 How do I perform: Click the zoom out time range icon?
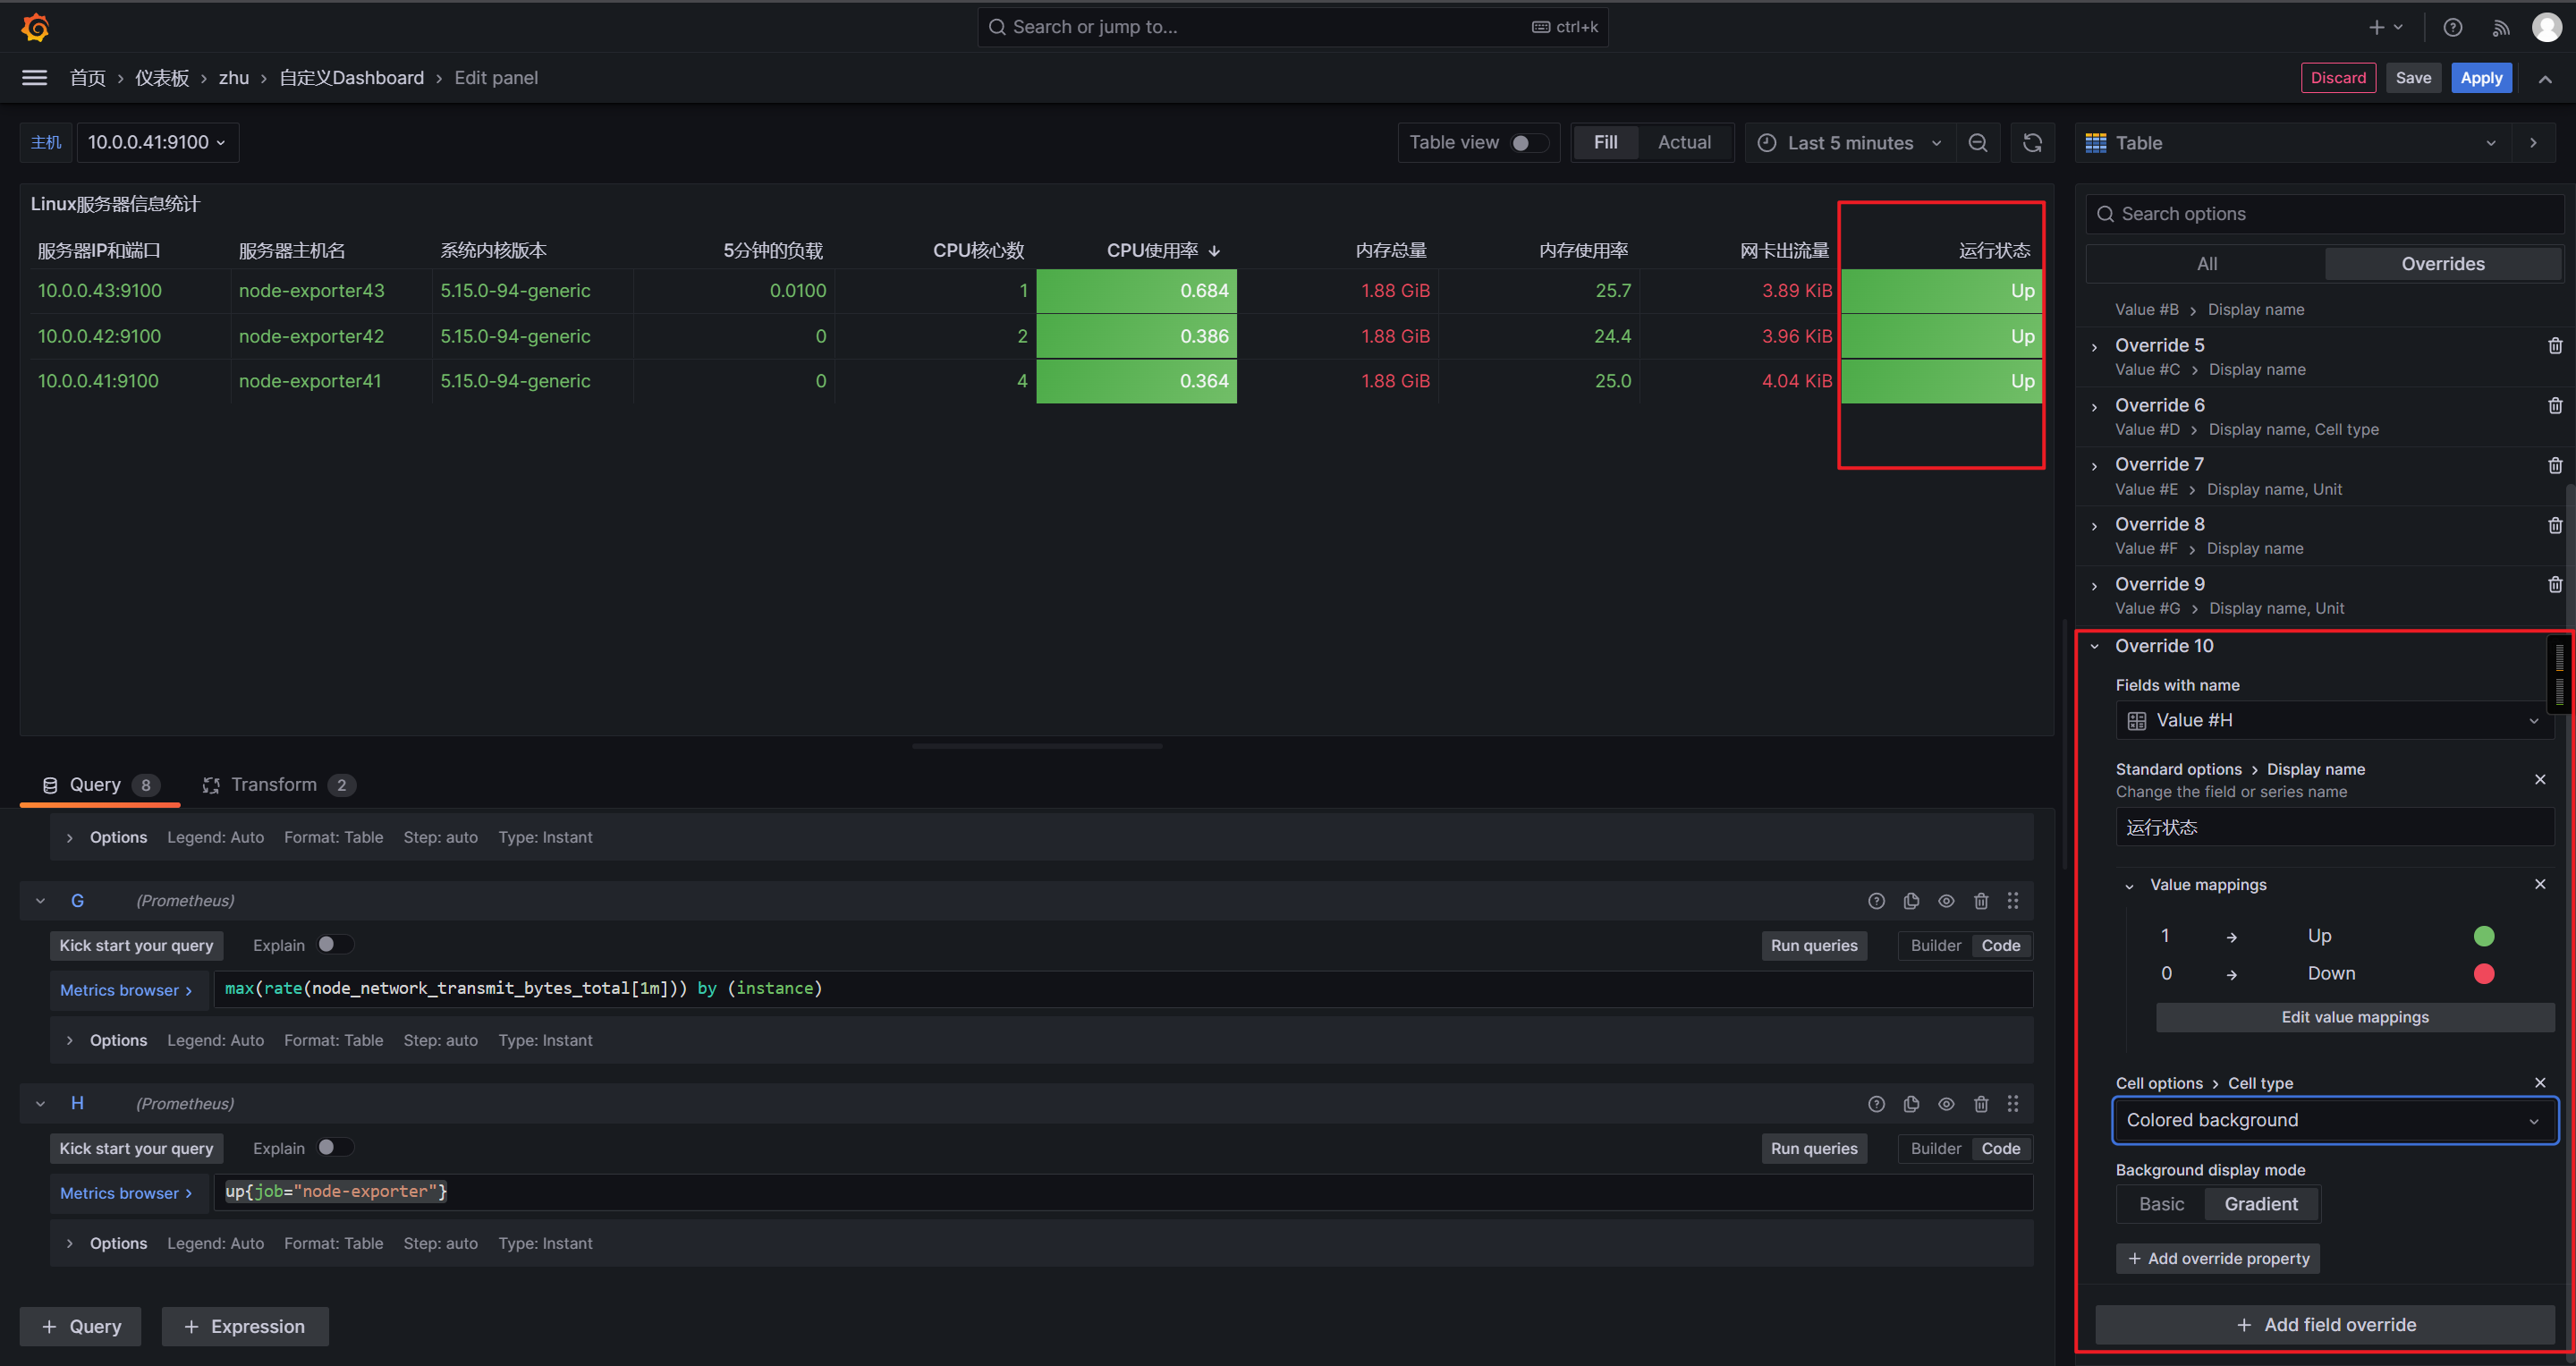pyautogui.click(x=1978, y=143)
